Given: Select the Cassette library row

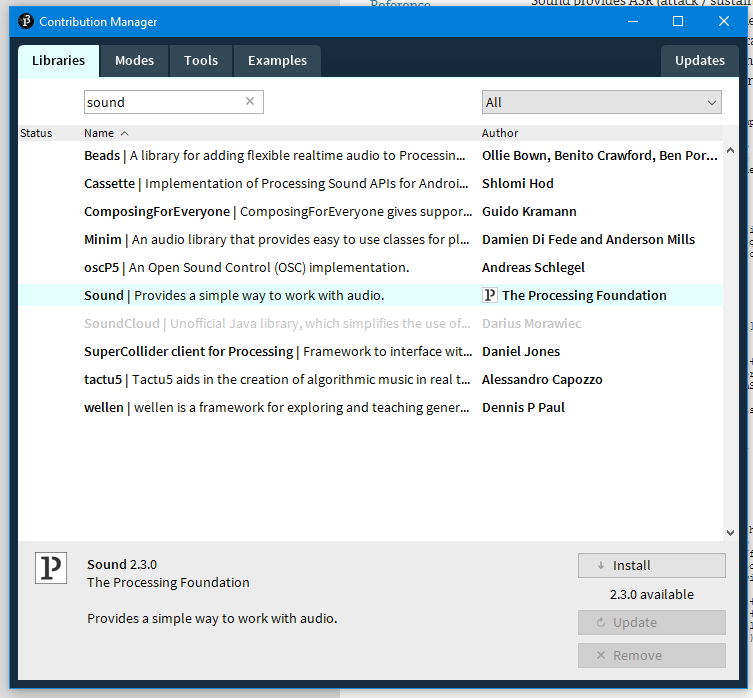Looking at the screenshot, I should [x=370, y=184].
